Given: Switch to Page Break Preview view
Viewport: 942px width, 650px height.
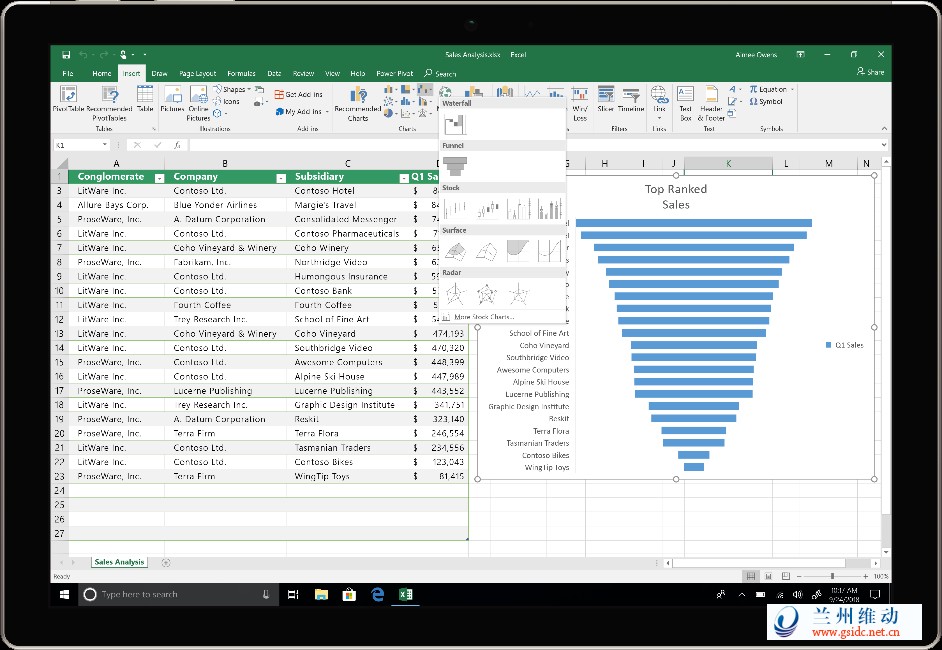Looking at the screenshot, I should (786, 576).
